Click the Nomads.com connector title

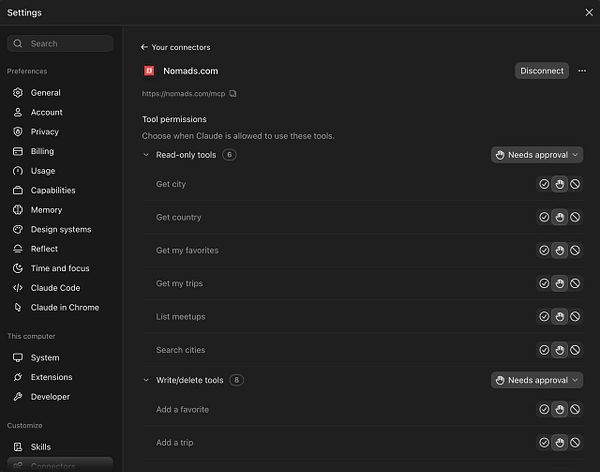191,71
